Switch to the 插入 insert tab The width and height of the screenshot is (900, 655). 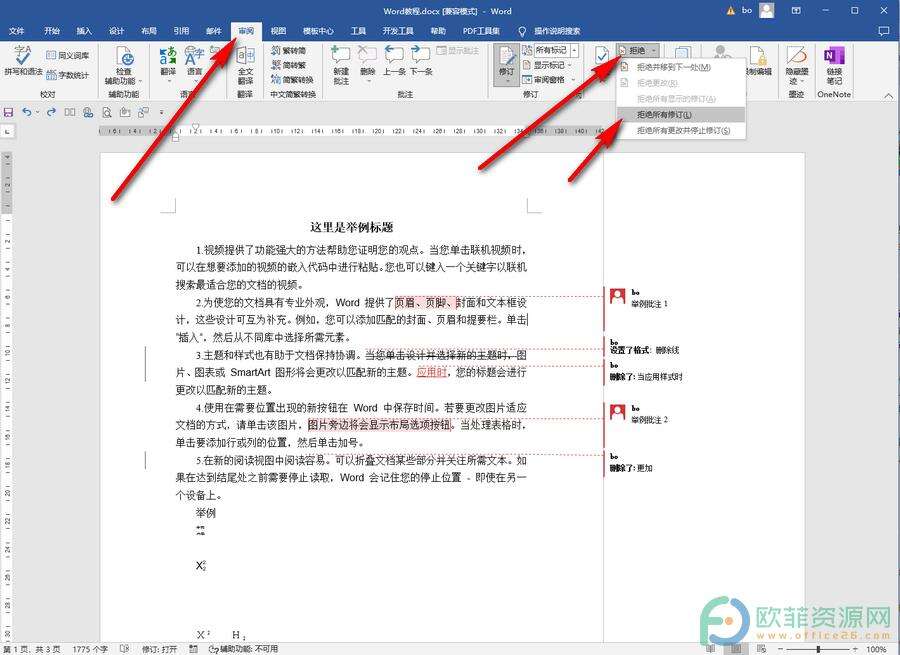pos(84,31)
